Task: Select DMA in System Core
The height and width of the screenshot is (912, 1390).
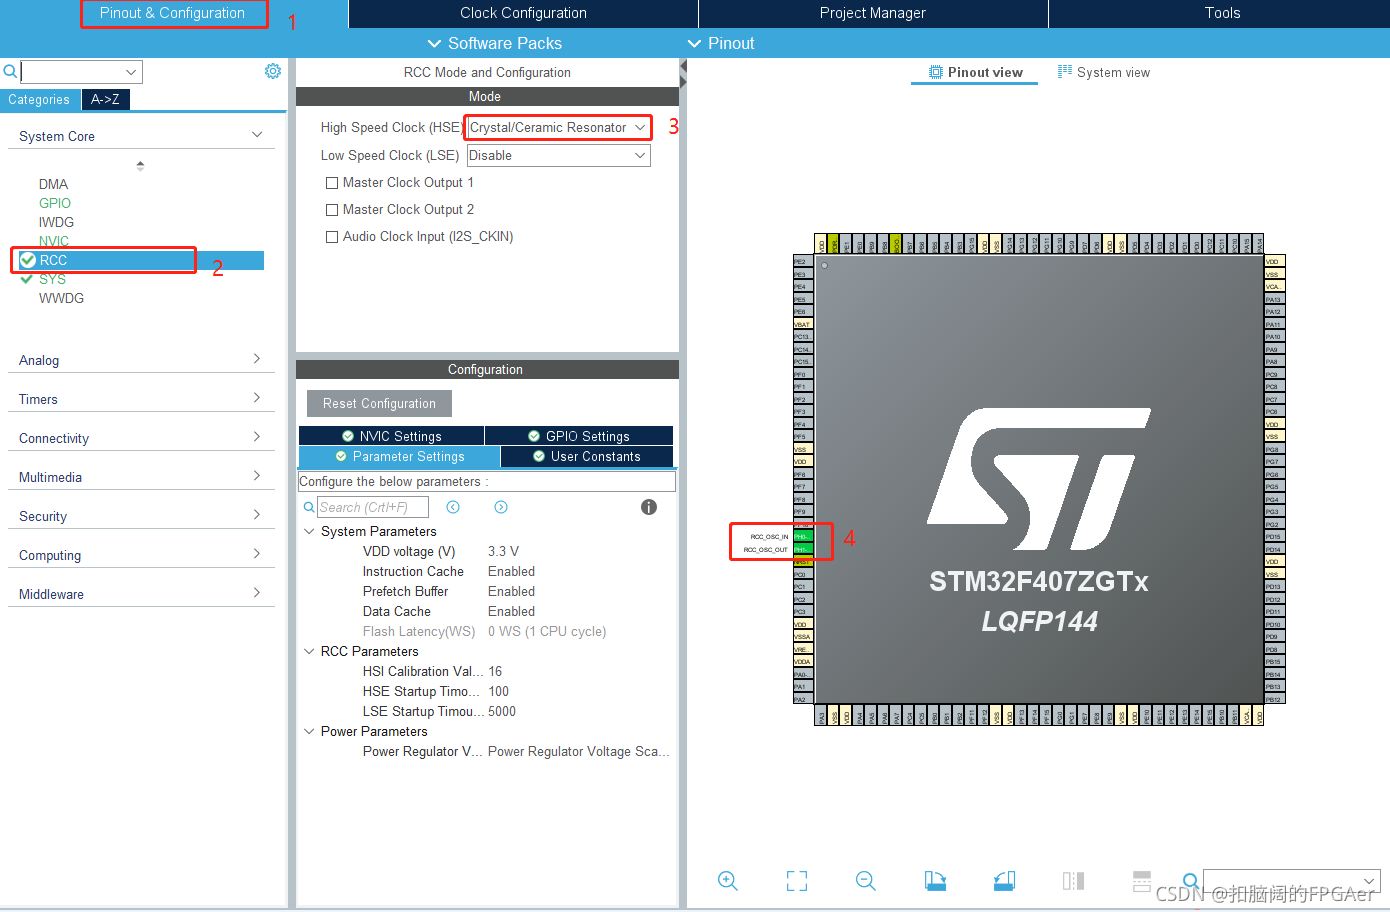Action: click(x=53, y=184)
